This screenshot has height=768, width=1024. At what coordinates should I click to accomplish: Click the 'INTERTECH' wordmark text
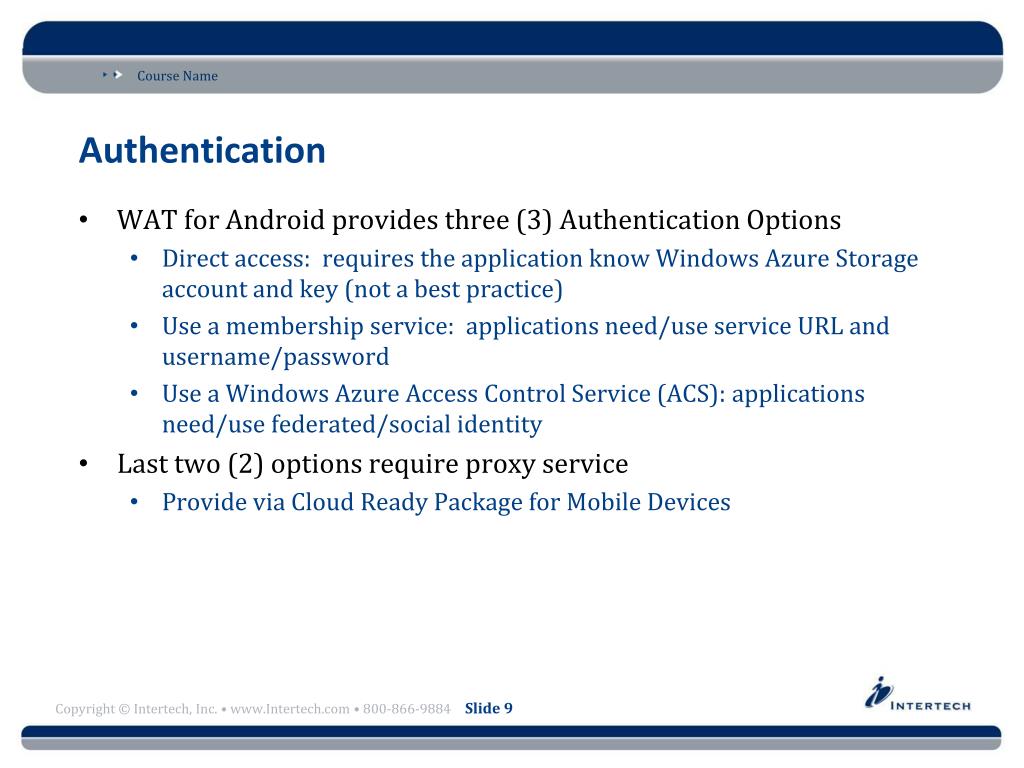(x=931, y=706)
